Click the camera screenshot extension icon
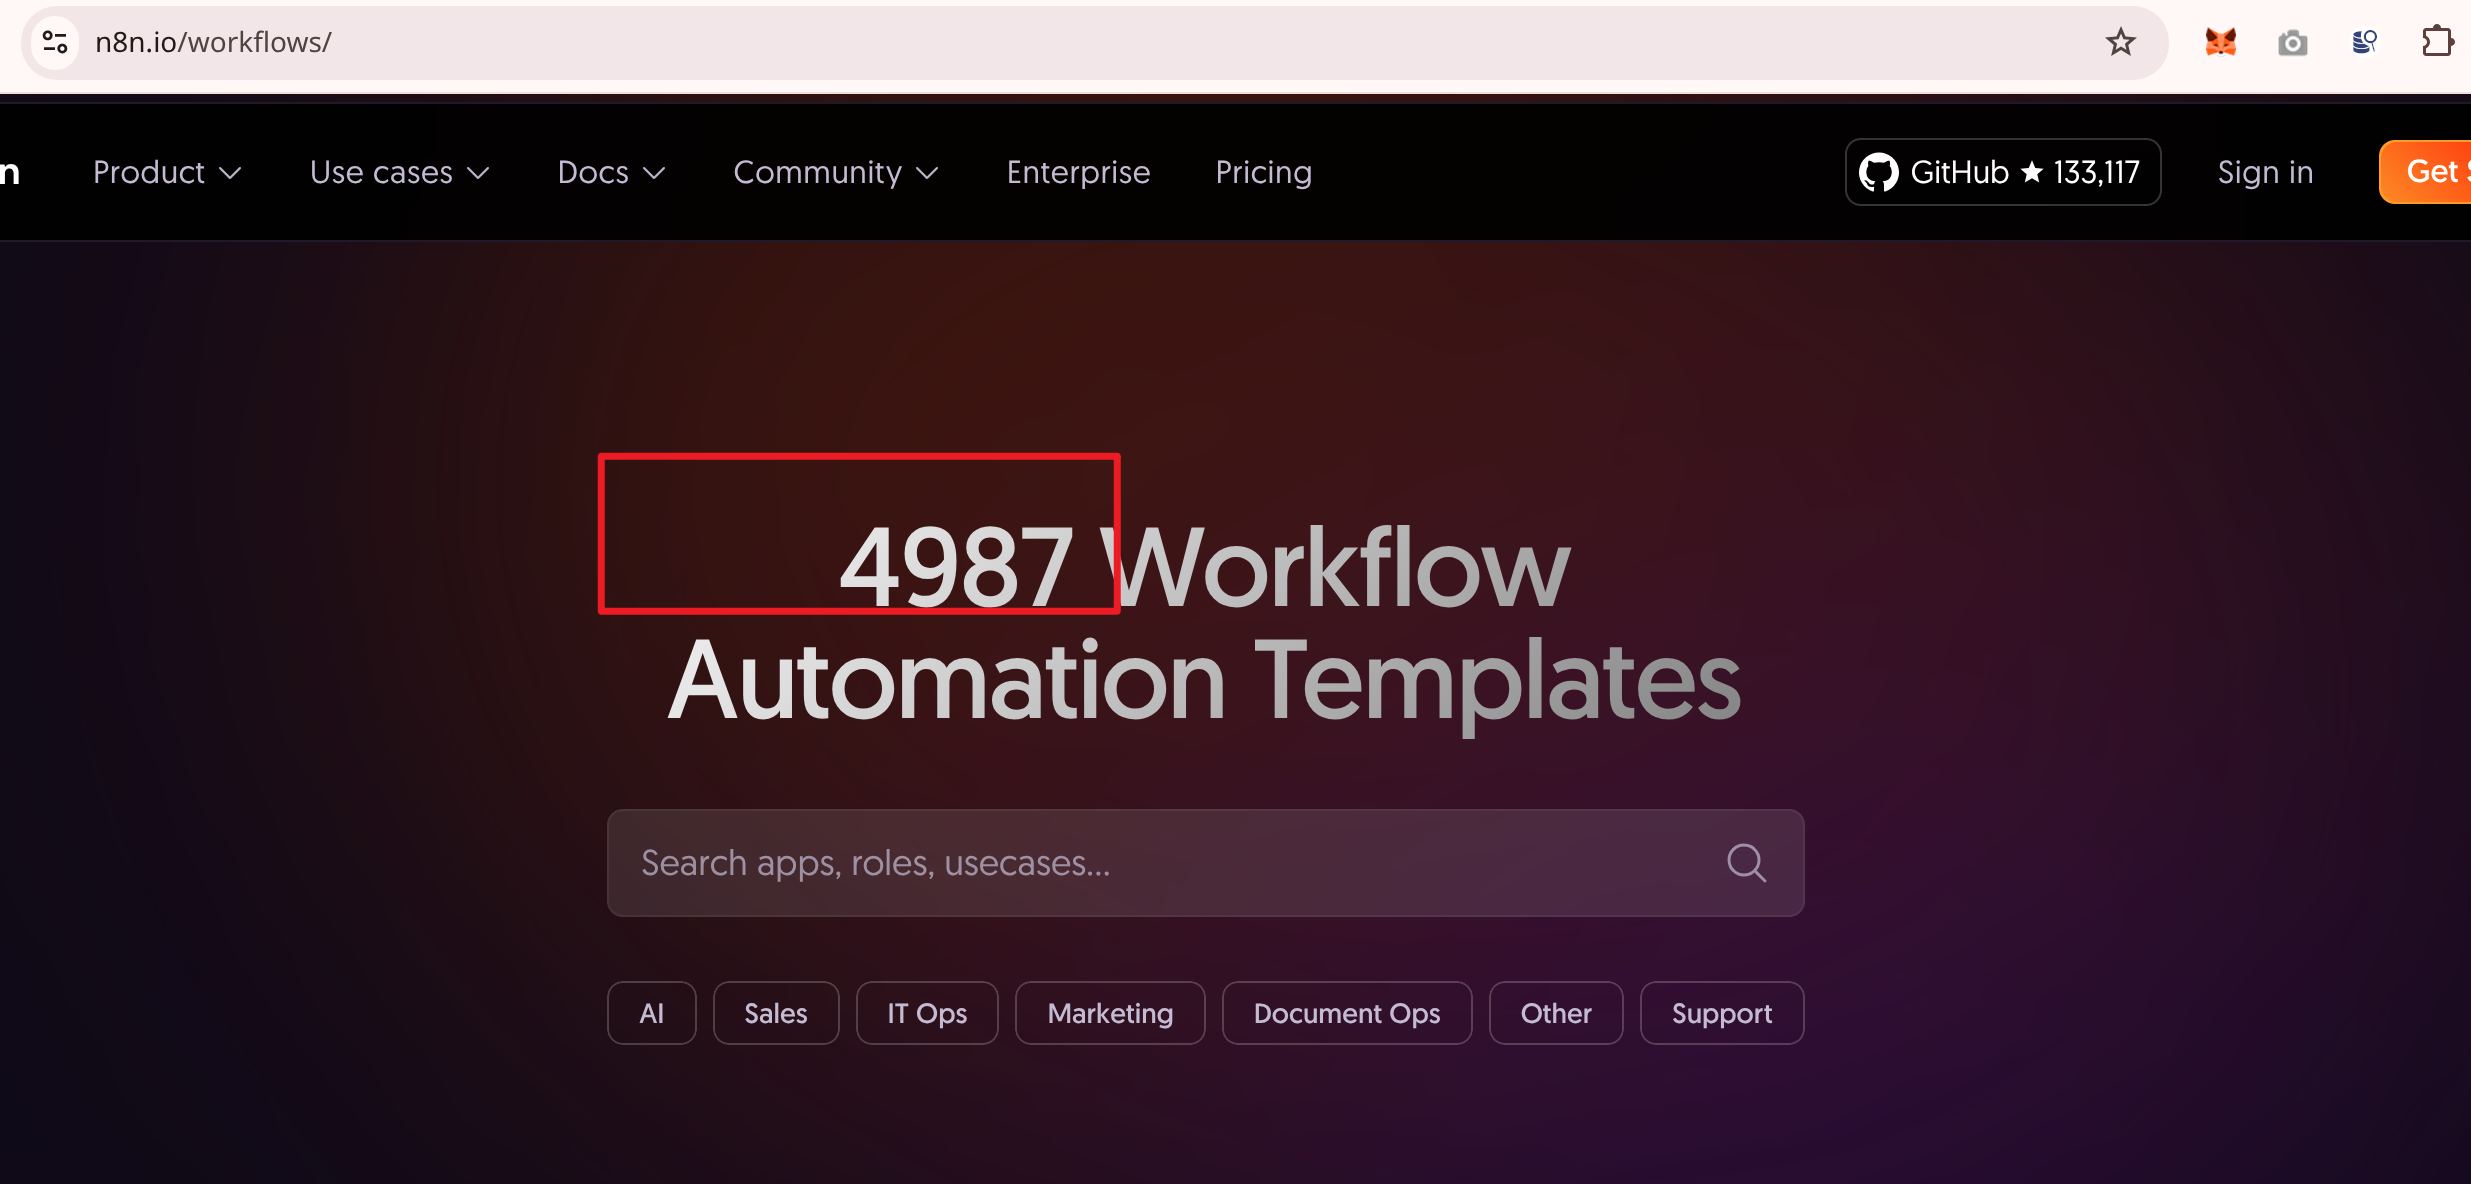Image resolution: width=2471 pixels, height=1184 pixels. click(2292, 43)
